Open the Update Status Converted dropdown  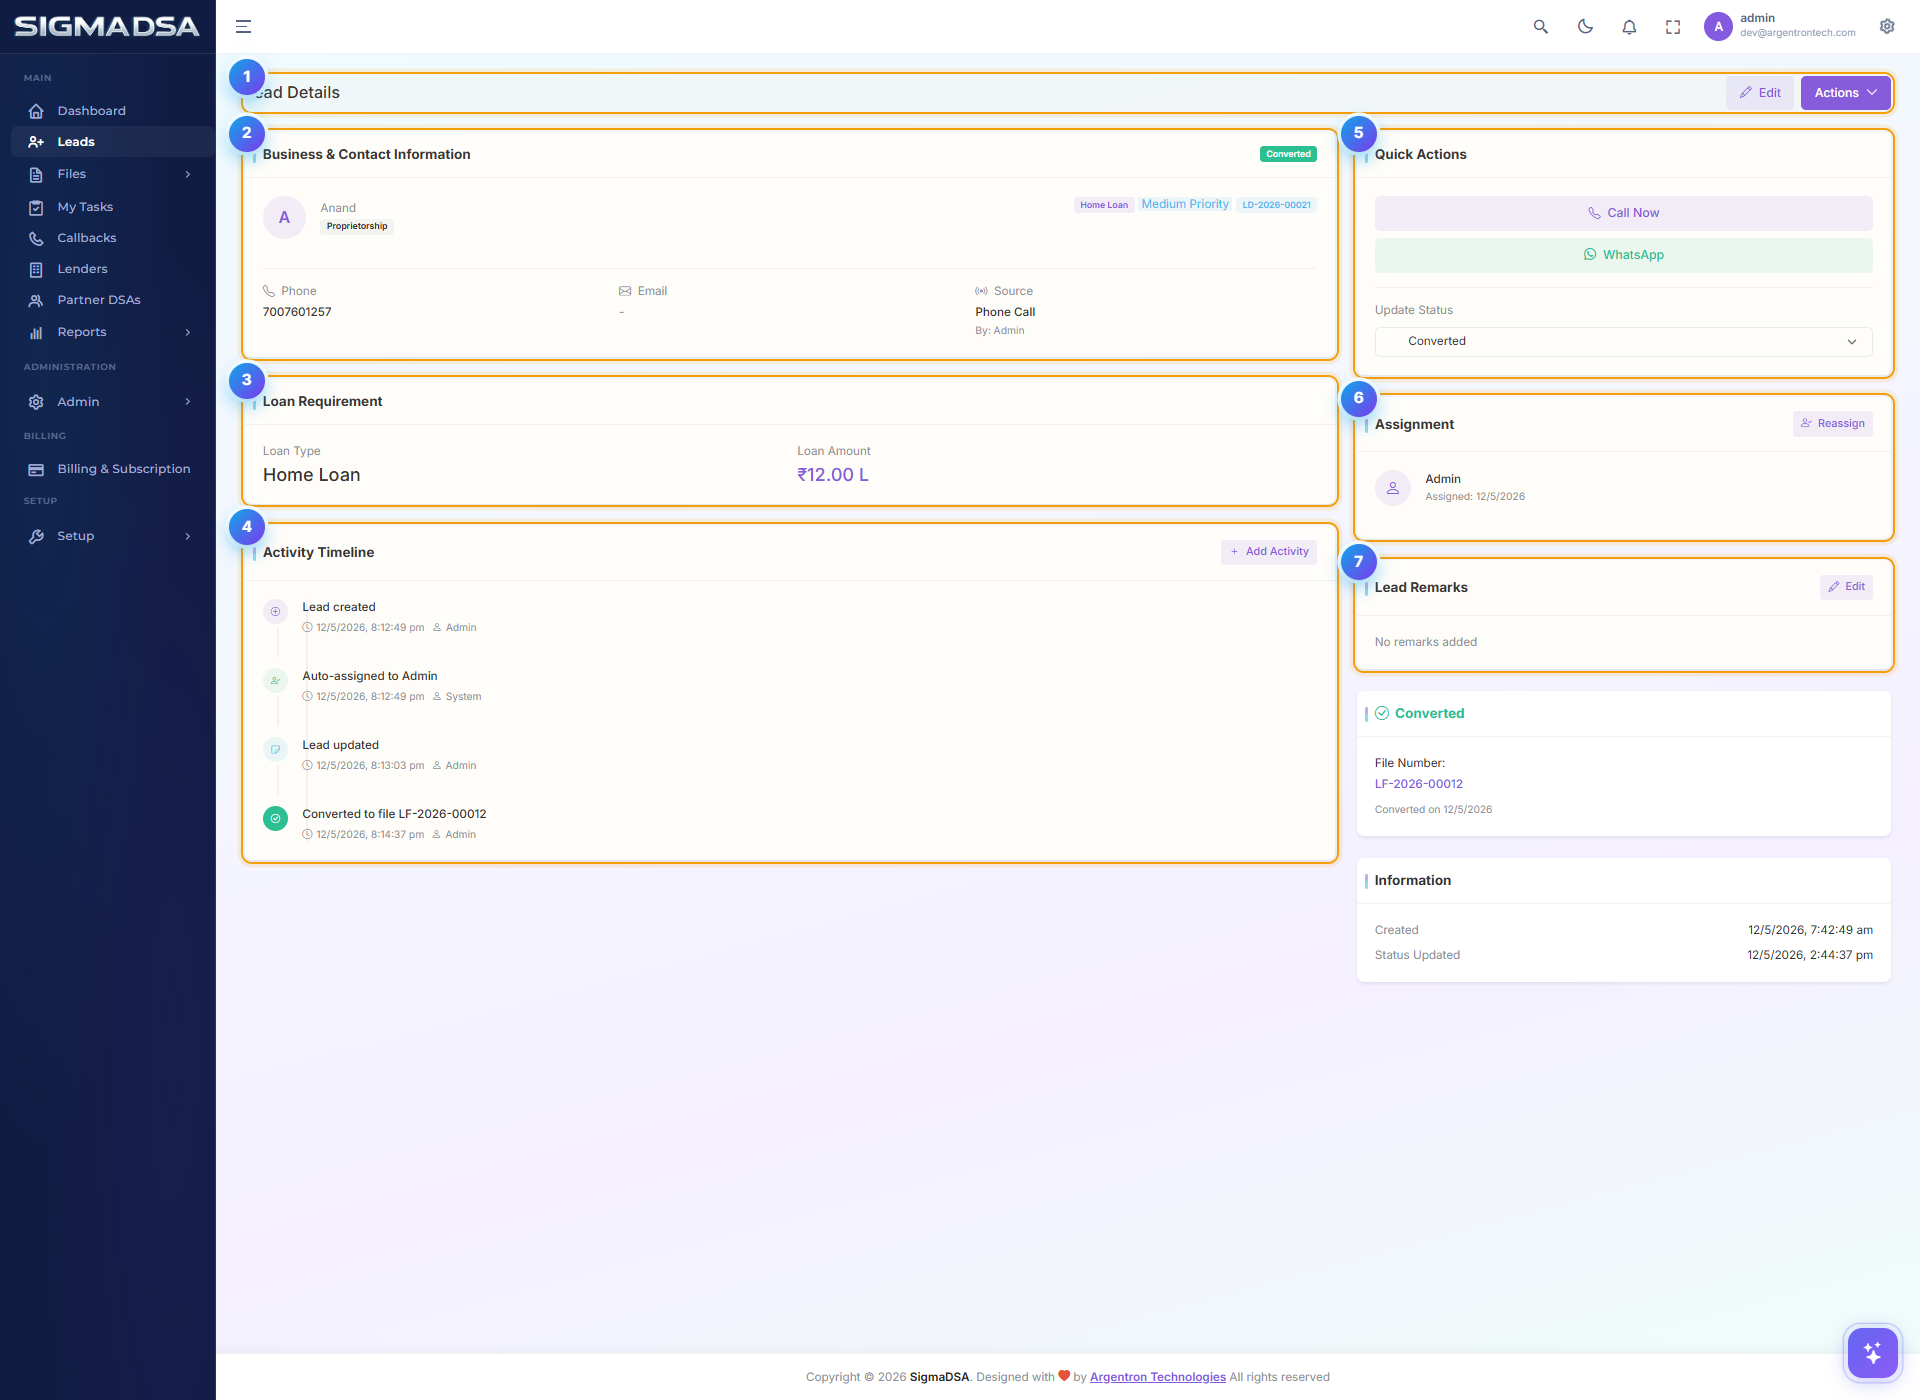tap(1623, 341)
